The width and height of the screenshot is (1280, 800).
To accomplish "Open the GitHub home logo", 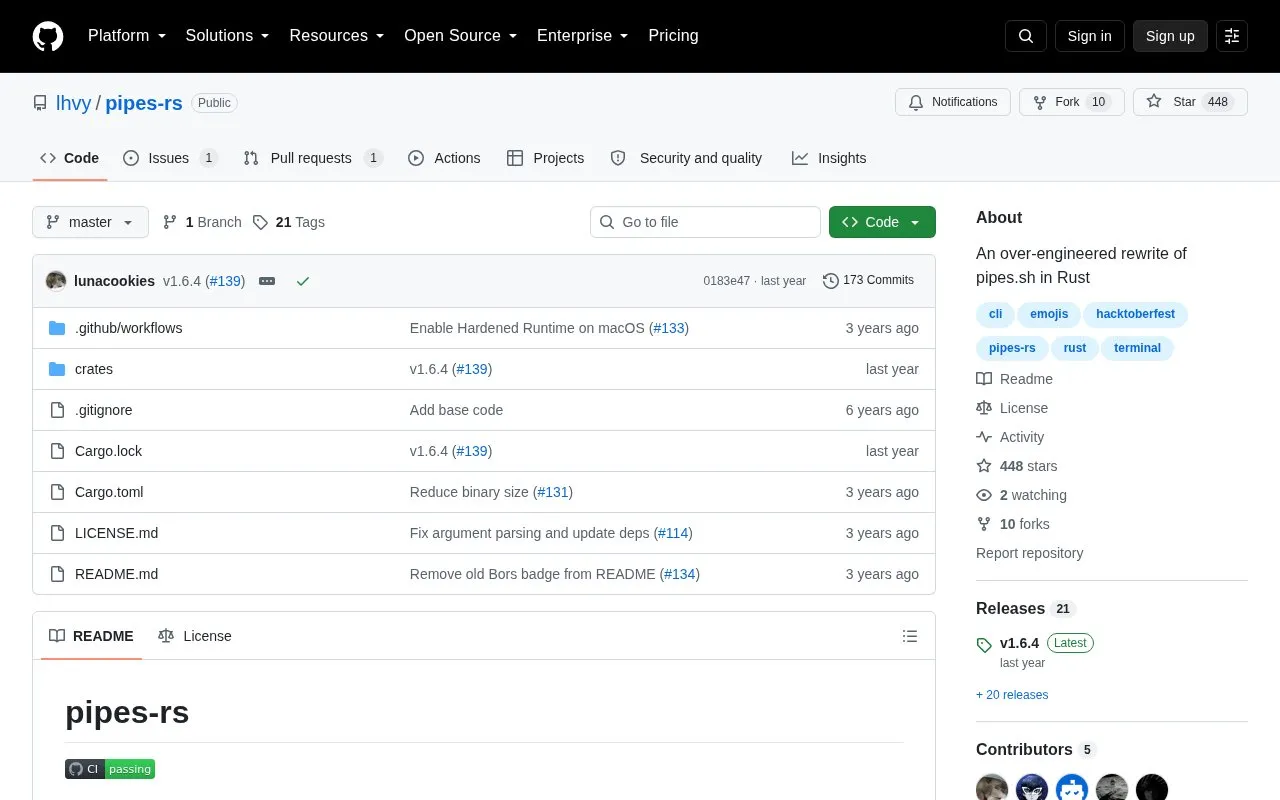I will (48, 36).
